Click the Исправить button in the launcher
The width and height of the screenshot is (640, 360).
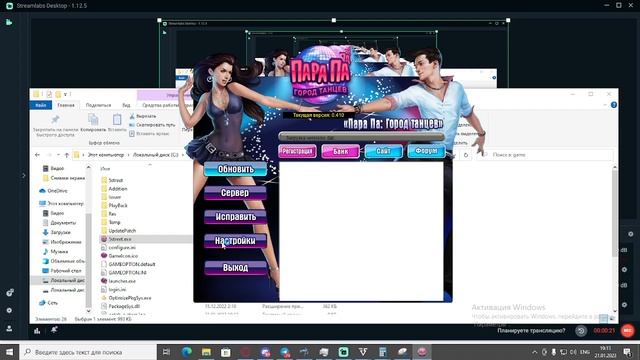236,217
